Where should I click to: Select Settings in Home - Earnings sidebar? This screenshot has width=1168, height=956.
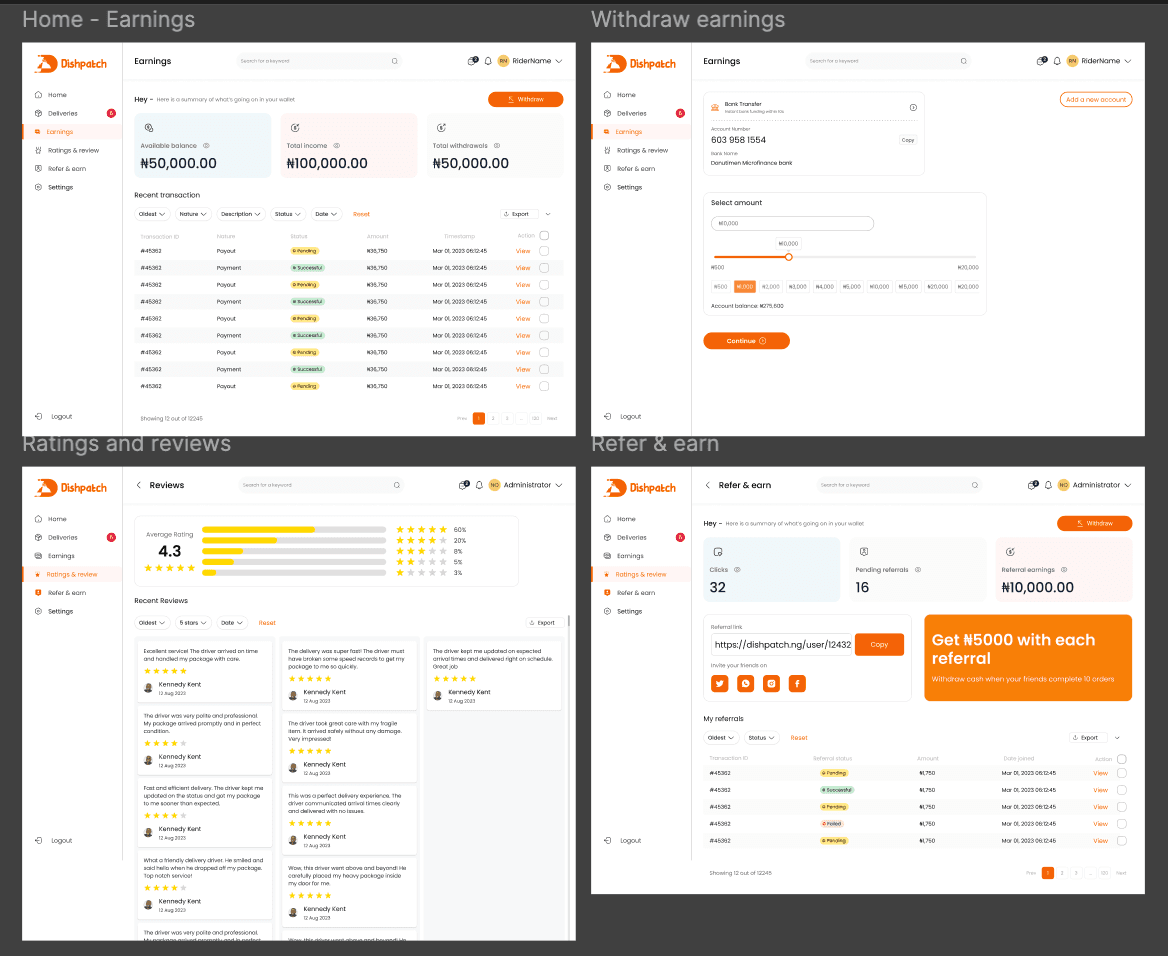click(x=61, y=187)
